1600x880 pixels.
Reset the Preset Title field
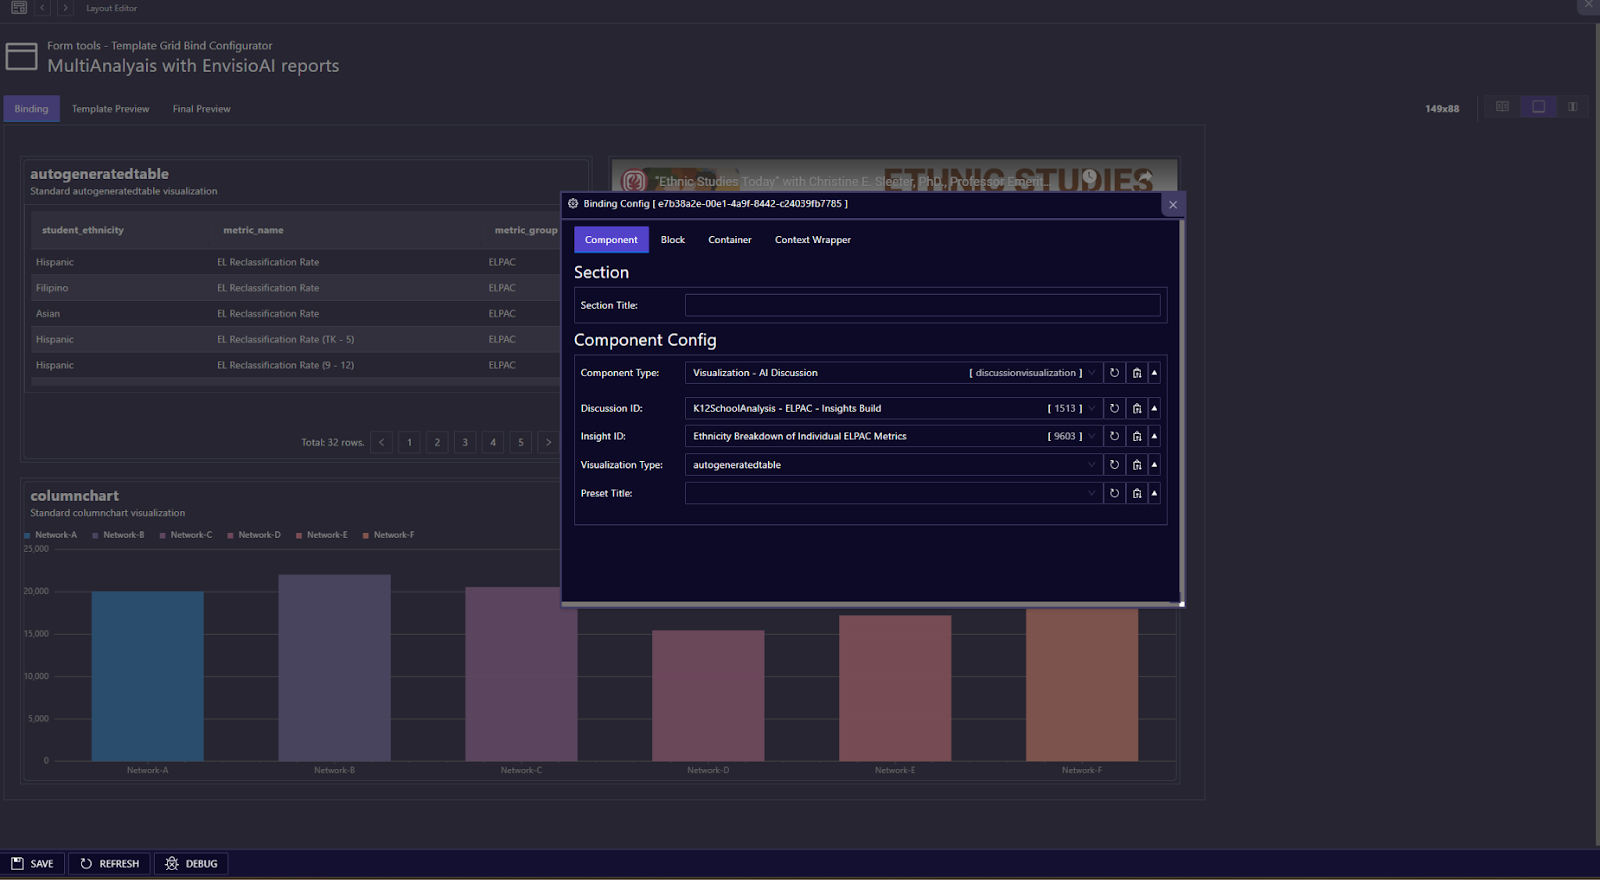pyautogui.click(x=1114, y=493)
